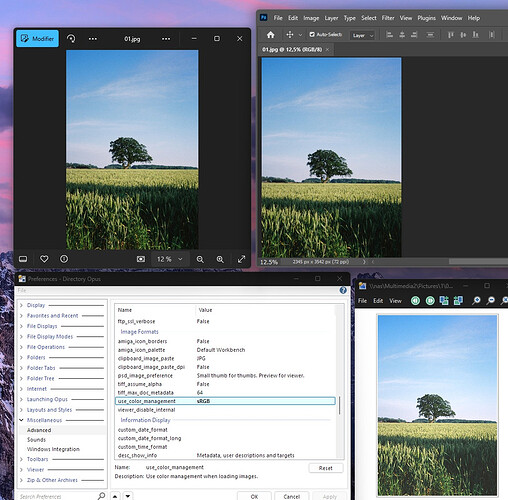The width and height of the screenshot is (508, 500).
Task: Click the next search result down arrow
Action: (x=128, y=496)
